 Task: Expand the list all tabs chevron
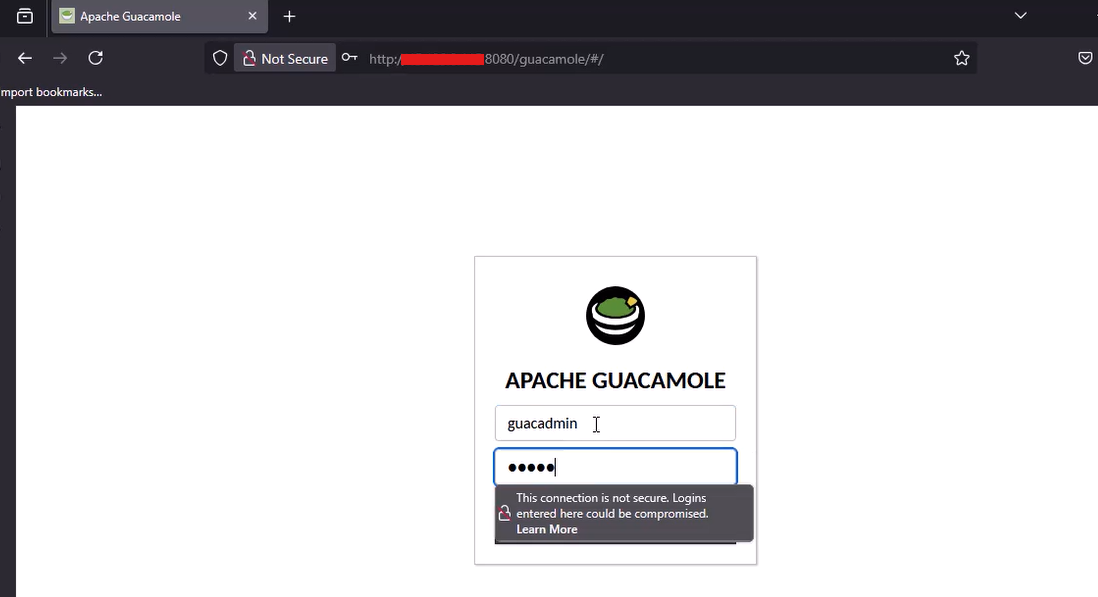pyautogui.click(x=1020, y=15)
